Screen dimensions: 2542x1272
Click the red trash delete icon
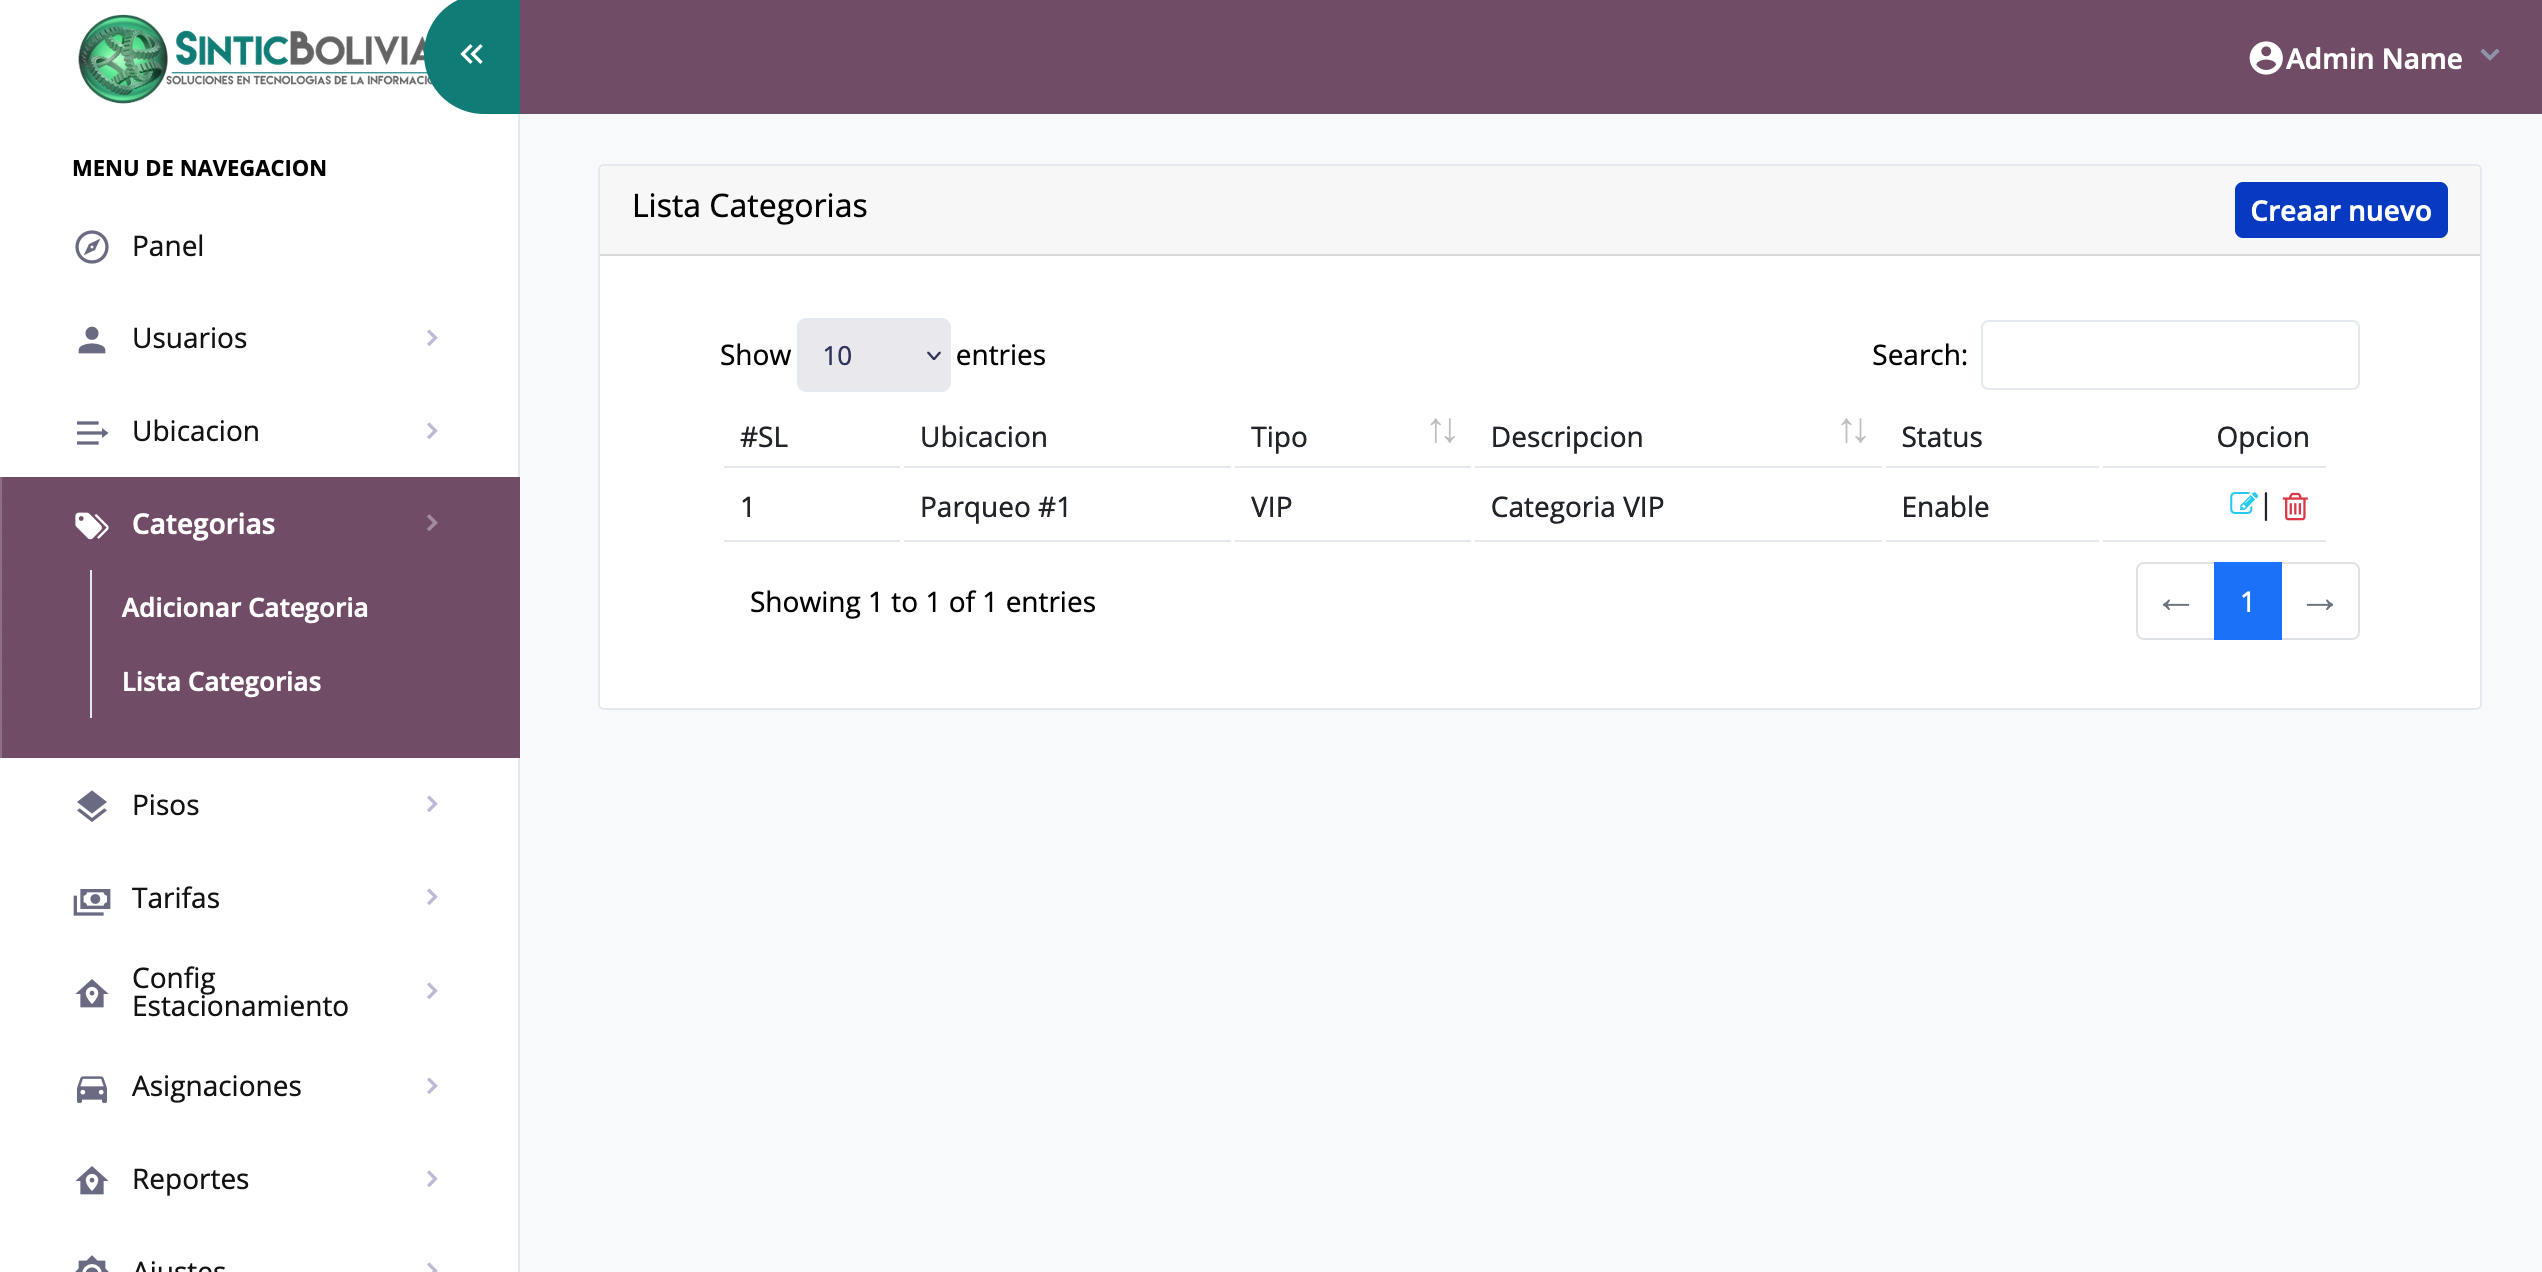coord(2295,507)
